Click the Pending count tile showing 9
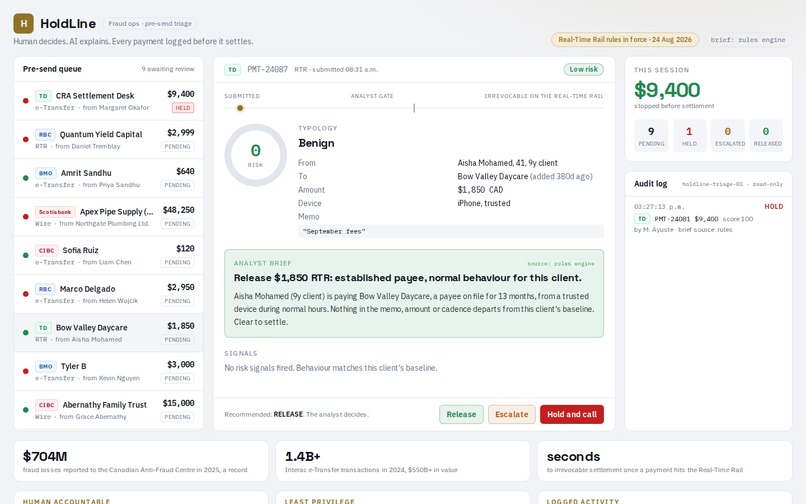This screenshot has width=806, height=504. pos(651,136)
